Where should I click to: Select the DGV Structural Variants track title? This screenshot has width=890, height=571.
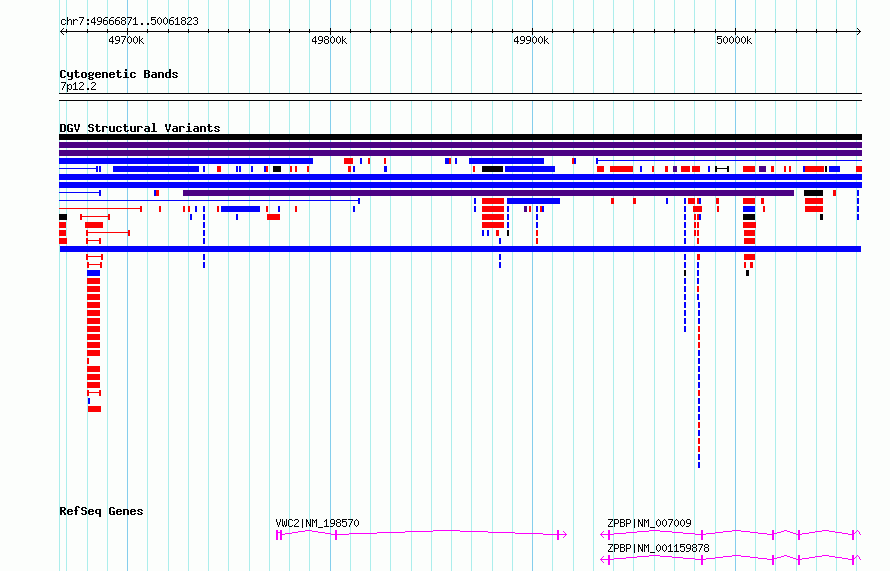click(140, 128)
